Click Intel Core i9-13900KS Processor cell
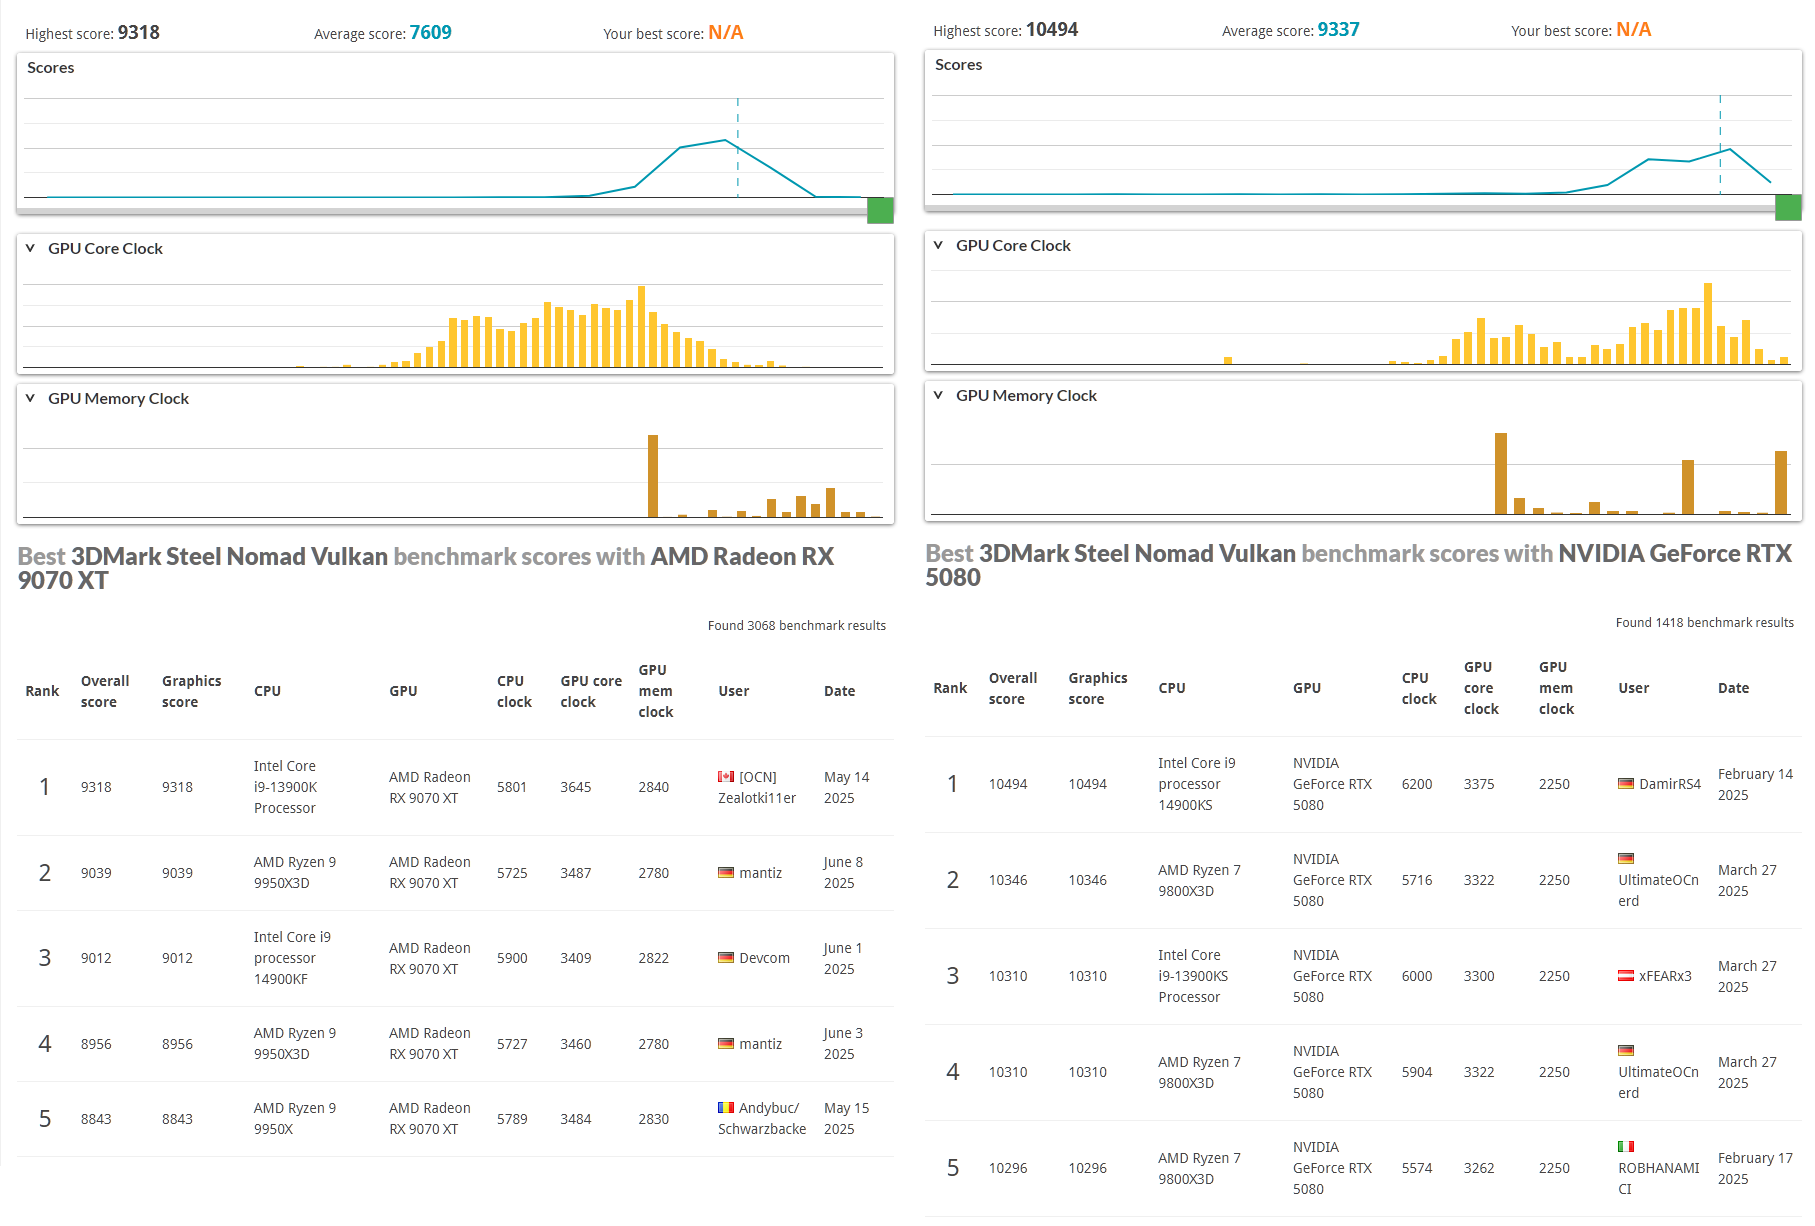The width and height of the screenshot is (1815, 1226). (x=1193, y=976)
